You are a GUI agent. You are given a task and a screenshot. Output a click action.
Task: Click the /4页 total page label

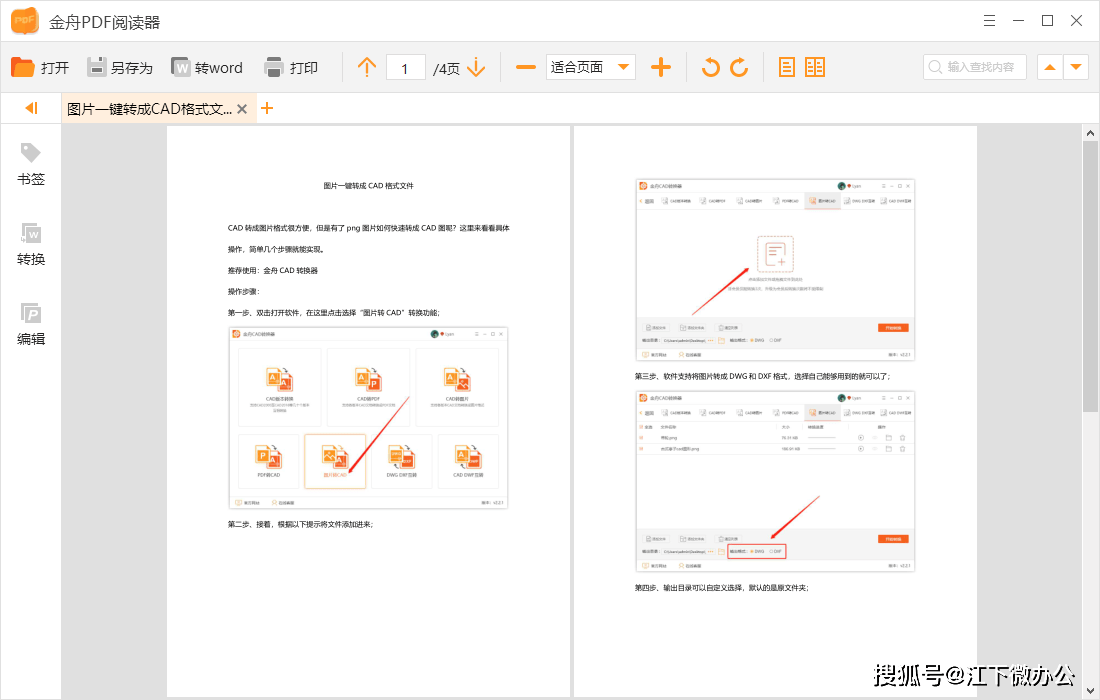[x=446, y=69]
